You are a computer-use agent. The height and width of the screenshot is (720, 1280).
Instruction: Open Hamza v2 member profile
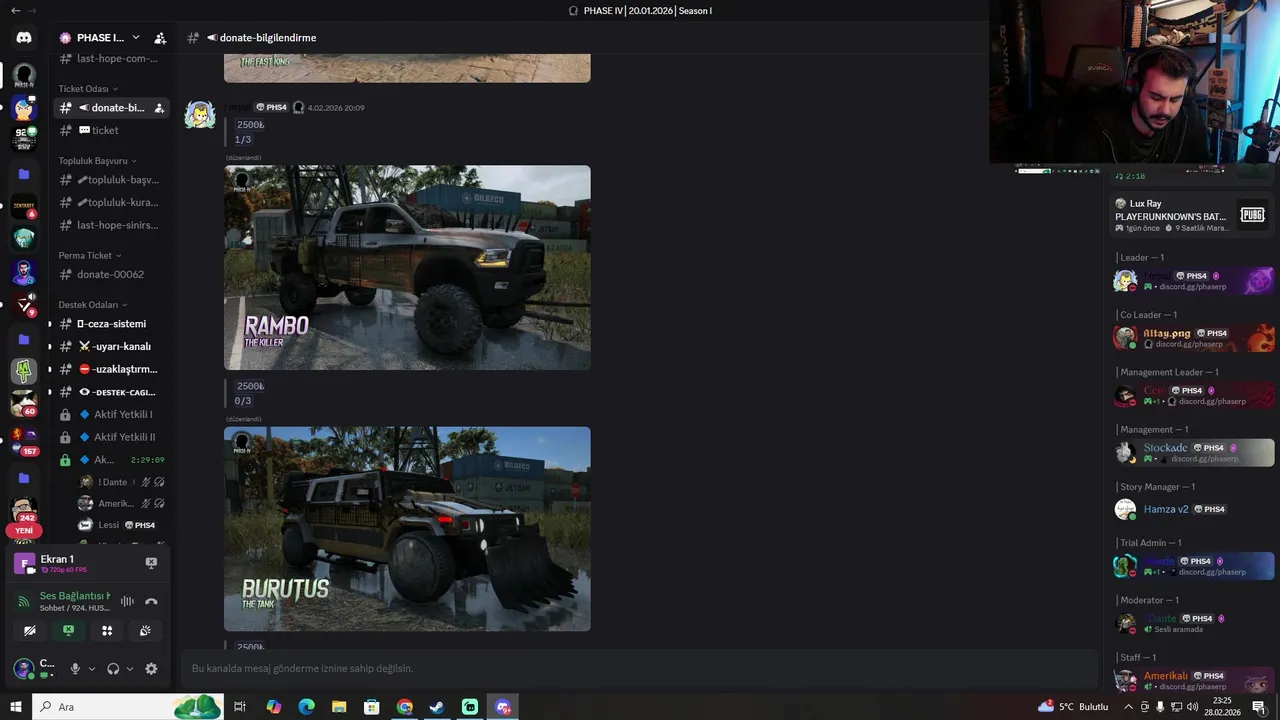(1193, 509)
